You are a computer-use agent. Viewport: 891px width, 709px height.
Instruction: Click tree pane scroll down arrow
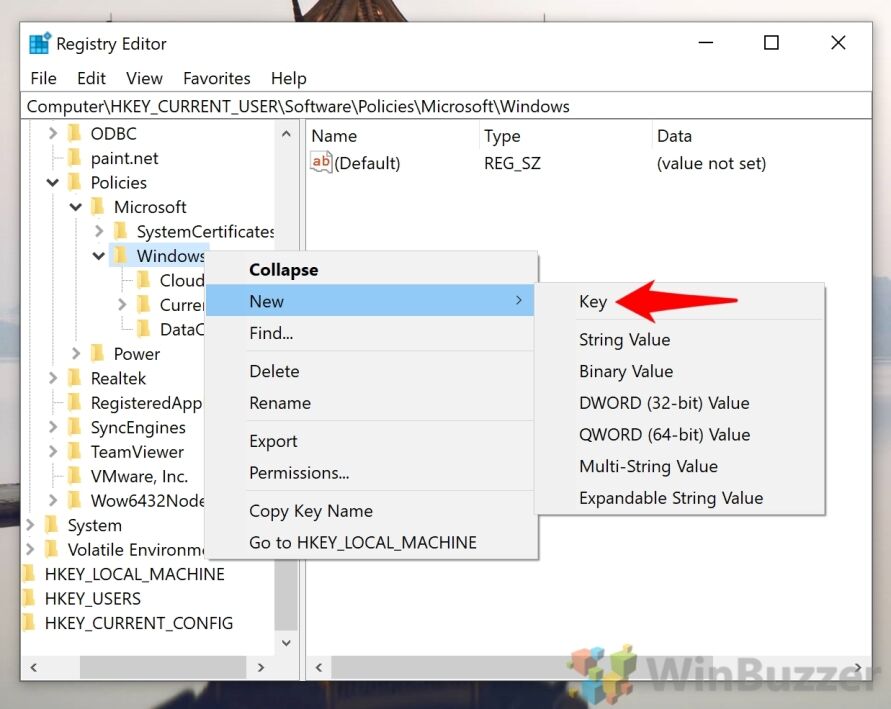click(x=286, y=643)
